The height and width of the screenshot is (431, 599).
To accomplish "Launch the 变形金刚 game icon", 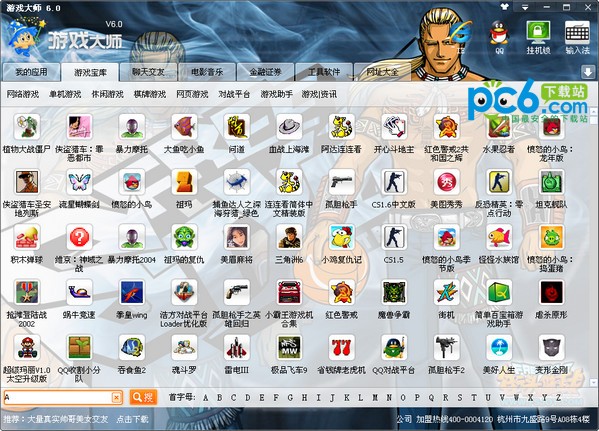I will (551, 348).
